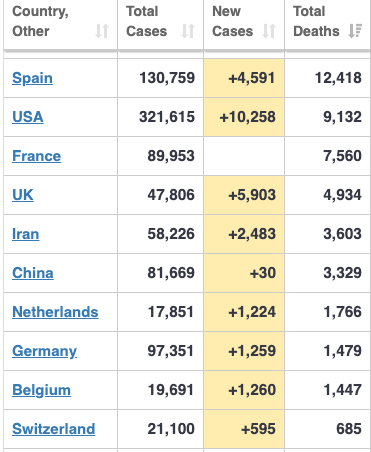The image size is (371, 452).
Task: Open the UK country link
Action: click(23, 195)
